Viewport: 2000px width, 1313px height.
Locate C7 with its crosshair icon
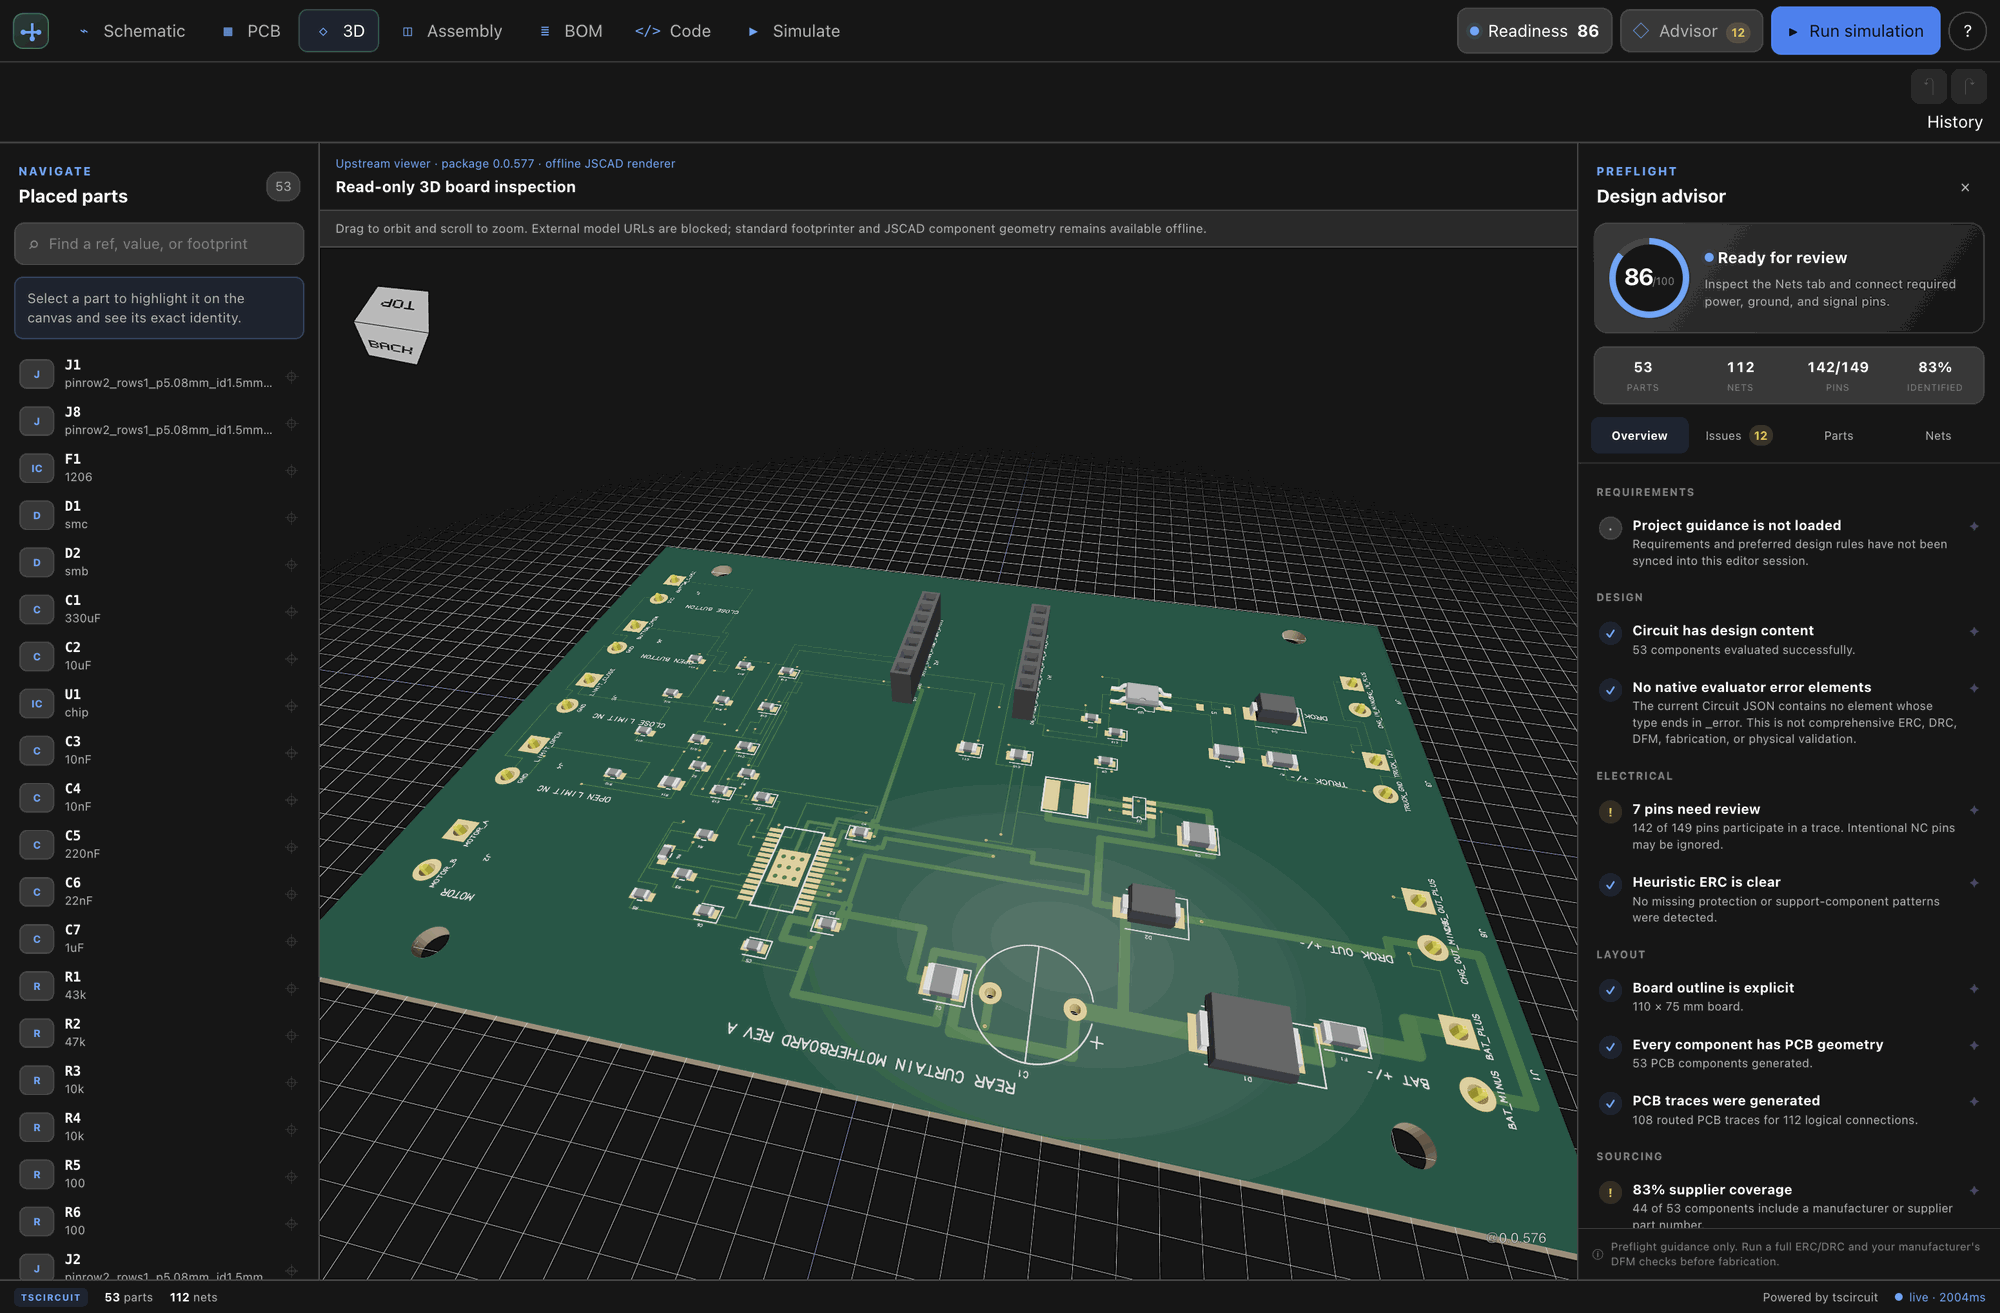[291, 941]
